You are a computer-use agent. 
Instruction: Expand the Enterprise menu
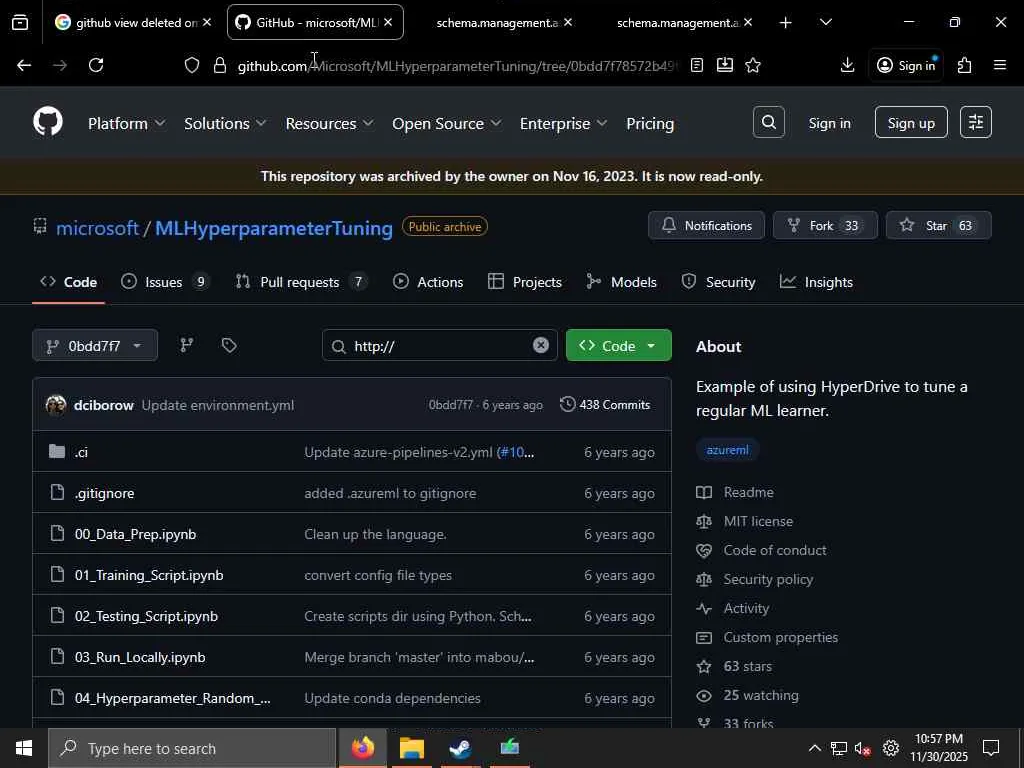click(x=564, y=123)
